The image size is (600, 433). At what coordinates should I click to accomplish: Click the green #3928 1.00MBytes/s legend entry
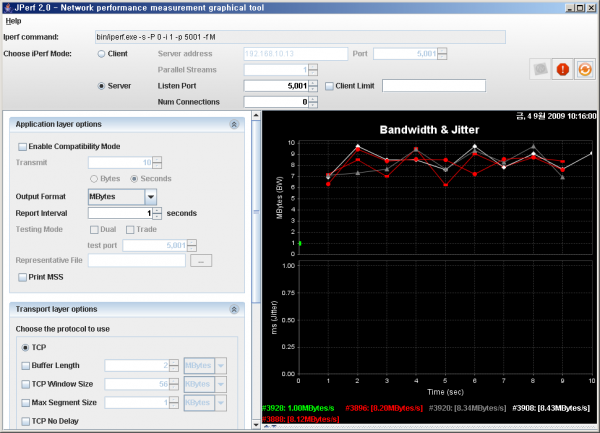tap(298, 408)
